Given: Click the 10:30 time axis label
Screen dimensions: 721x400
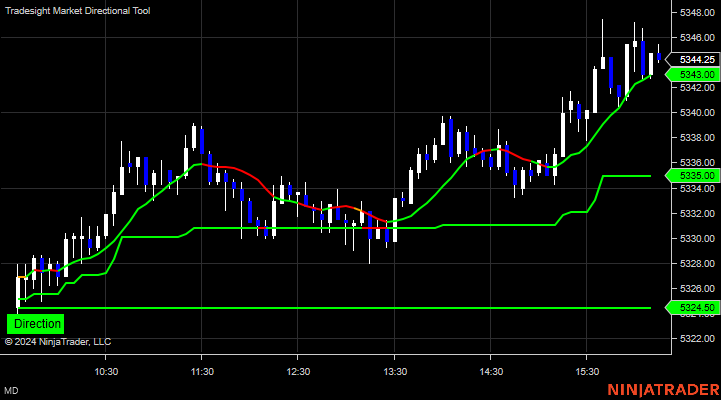Looking at the screenshot, I should [106, 371].
